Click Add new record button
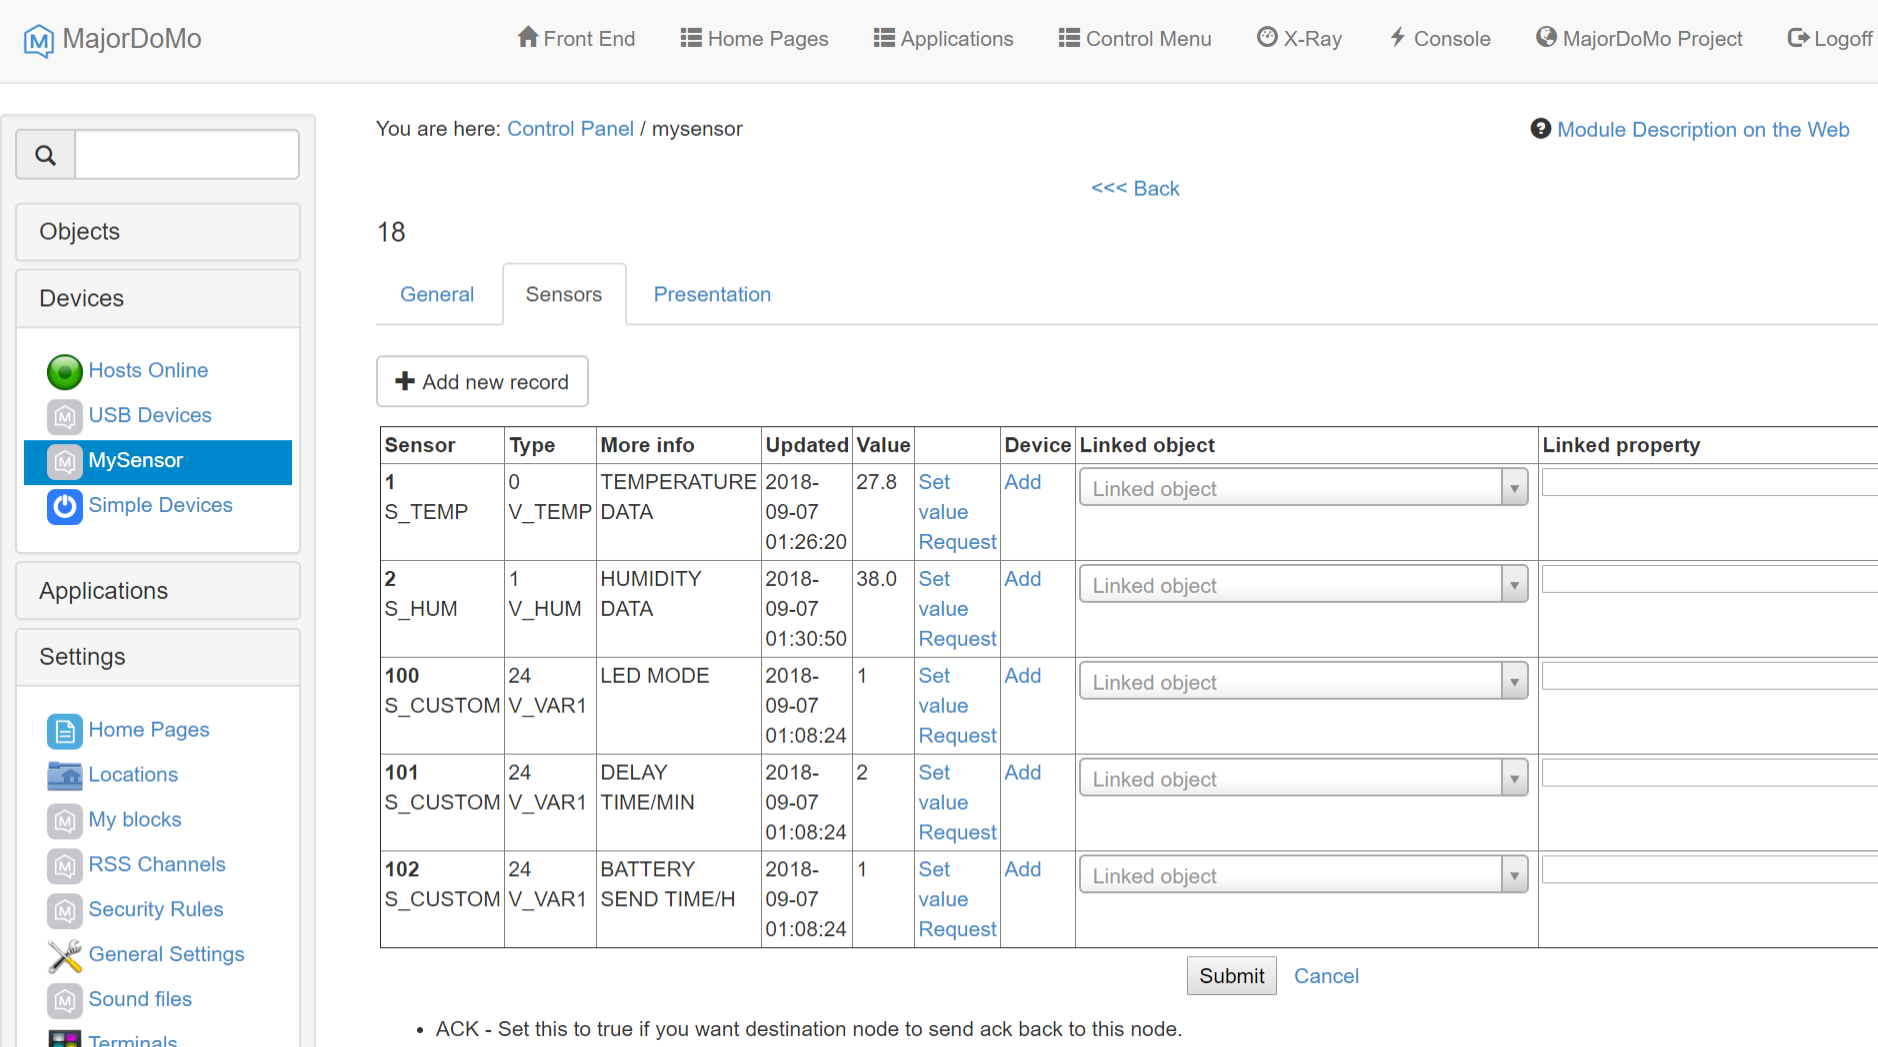Viewport: 1878px width, 1047px height. [x=482, y=382]
